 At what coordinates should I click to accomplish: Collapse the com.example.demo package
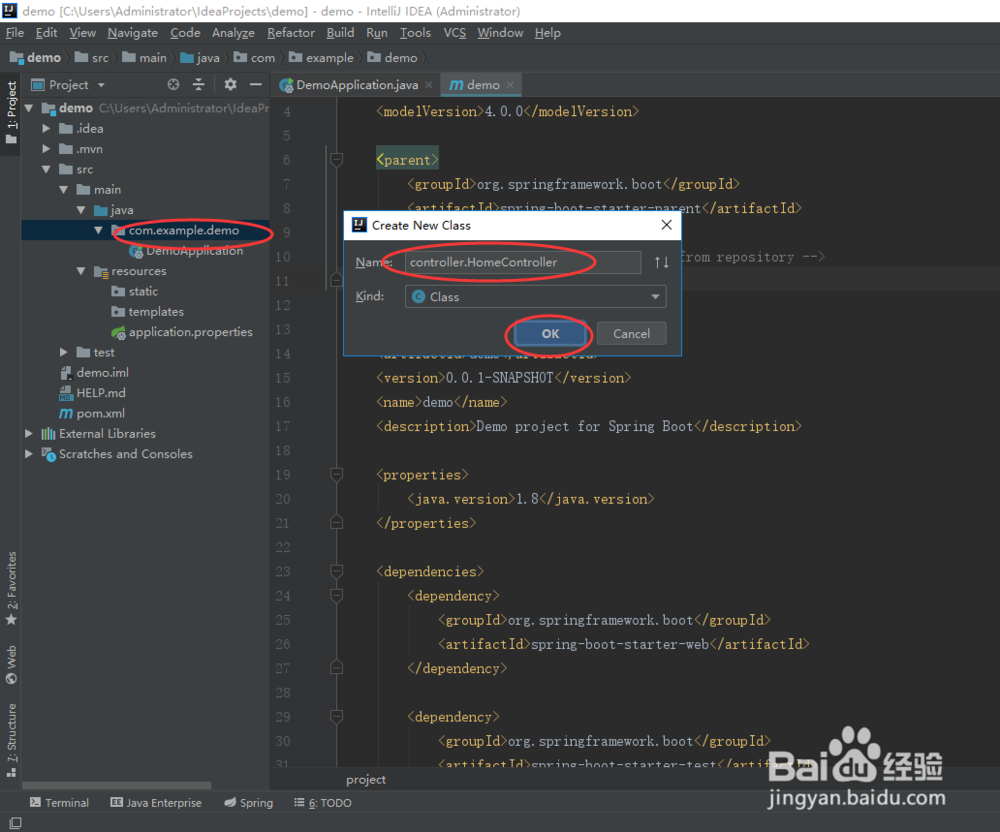point(98,231)
